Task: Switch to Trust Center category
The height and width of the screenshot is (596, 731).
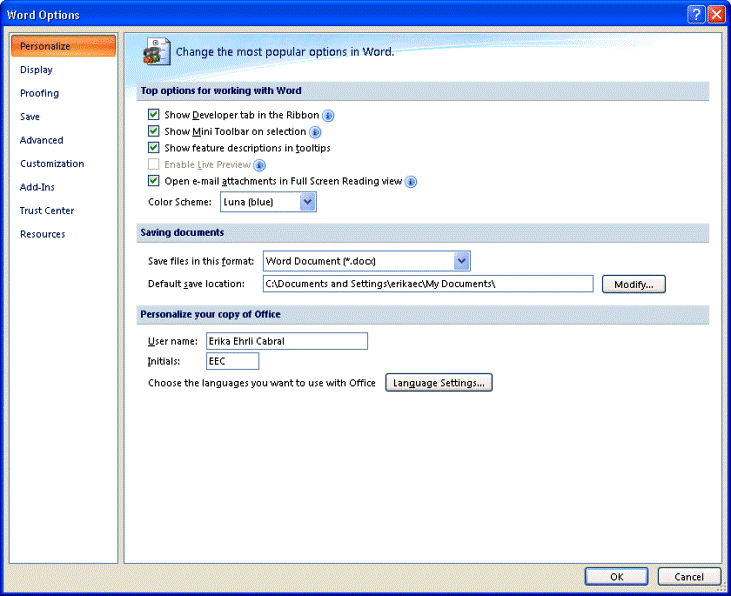Action: (x=47, y=210)
